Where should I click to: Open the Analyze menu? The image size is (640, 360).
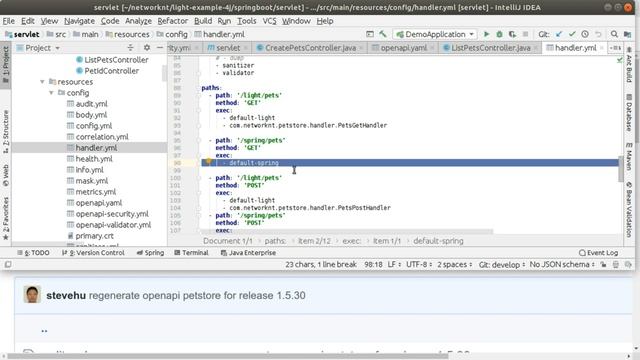click(138, 21)
